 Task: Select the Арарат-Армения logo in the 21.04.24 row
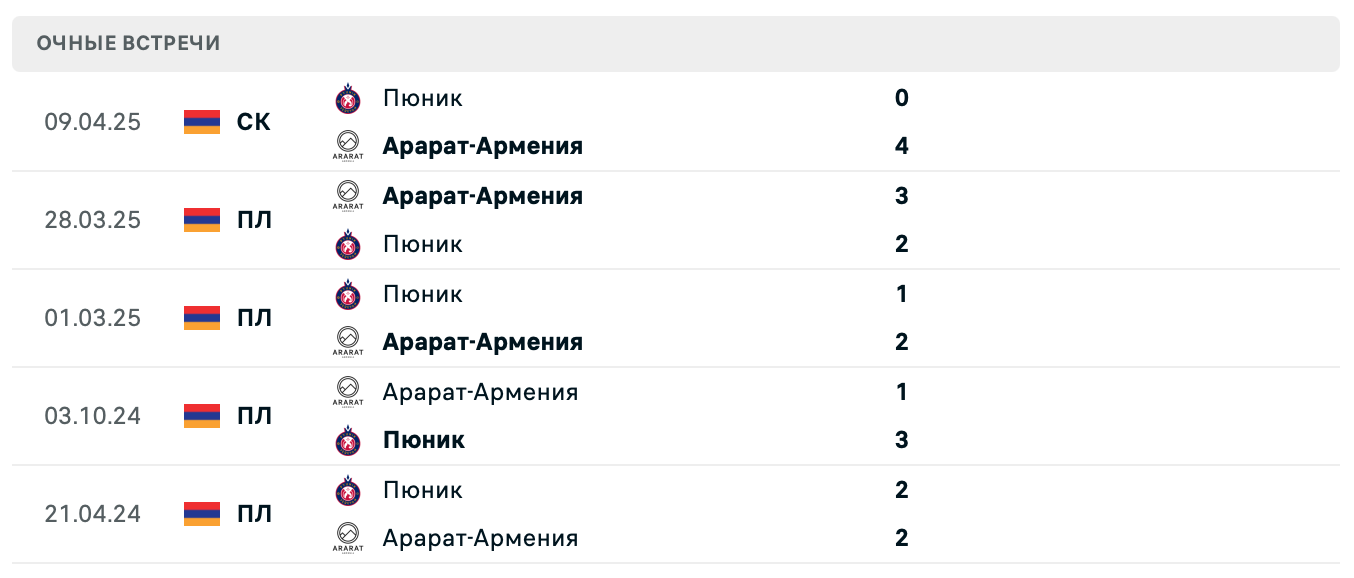(x=347, y=537)
